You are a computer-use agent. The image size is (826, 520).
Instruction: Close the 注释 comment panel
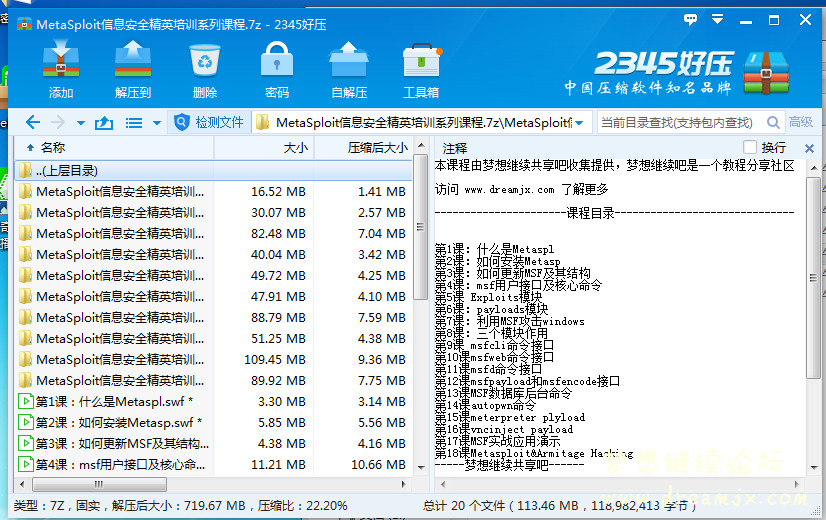coord(810,148)
